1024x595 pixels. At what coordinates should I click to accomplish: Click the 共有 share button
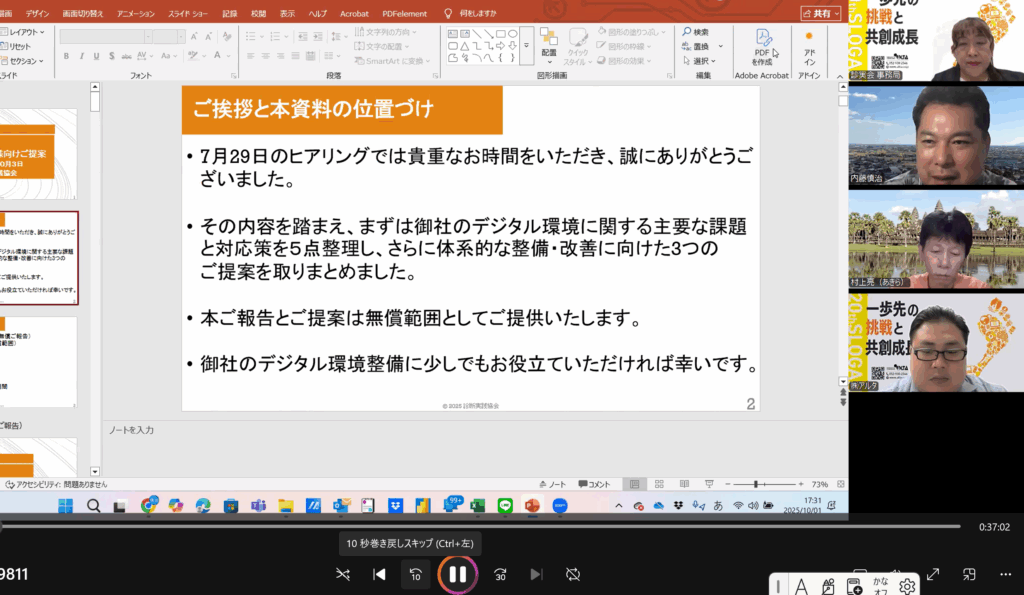click(821, 14)
